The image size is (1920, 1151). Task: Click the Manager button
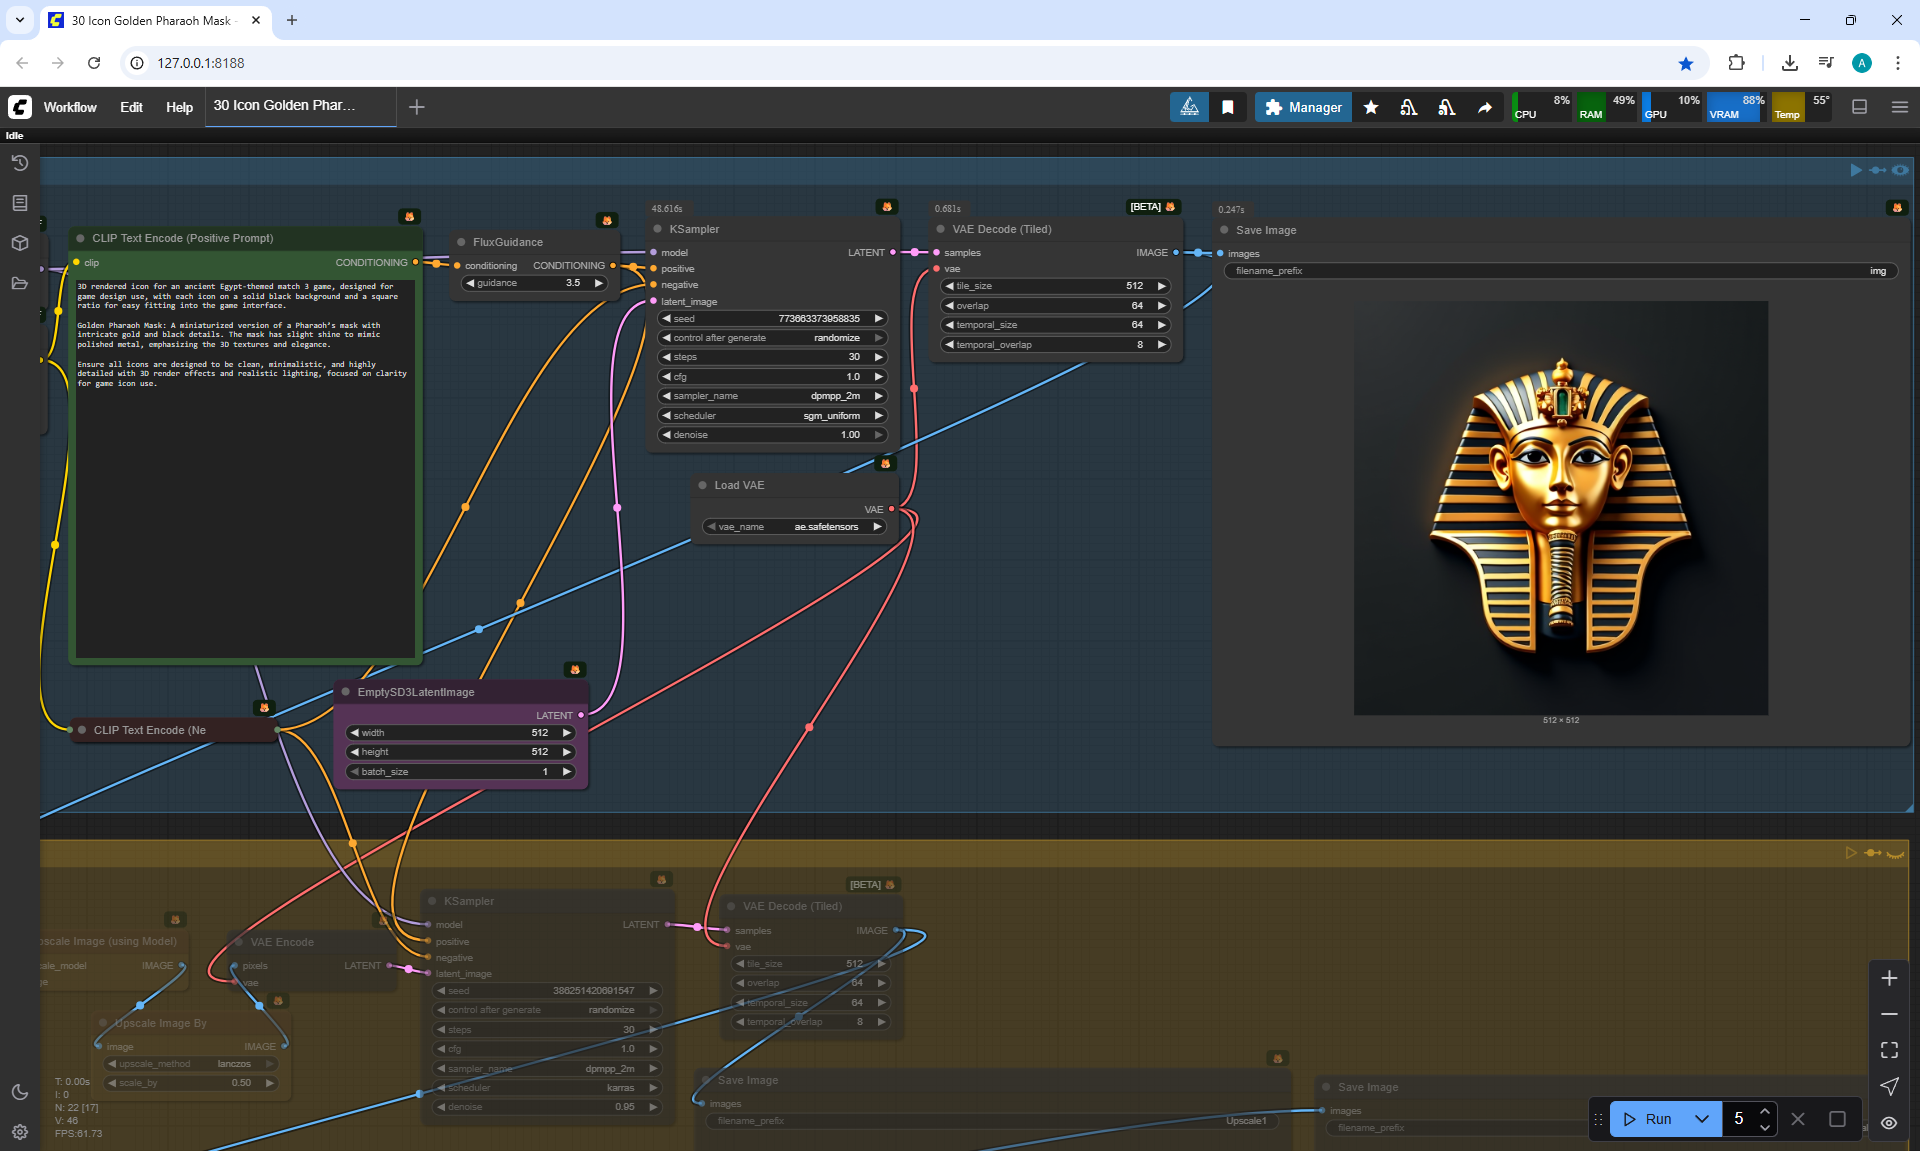(x=1303, y=107)
